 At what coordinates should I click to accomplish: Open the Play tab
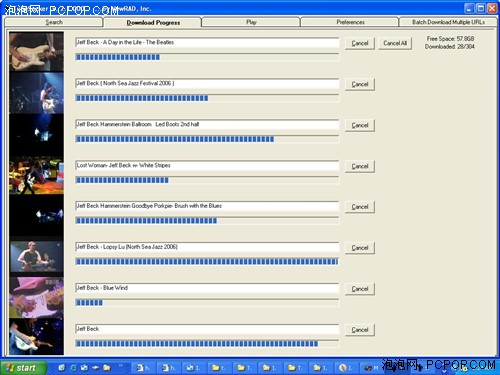coord(251,22)
